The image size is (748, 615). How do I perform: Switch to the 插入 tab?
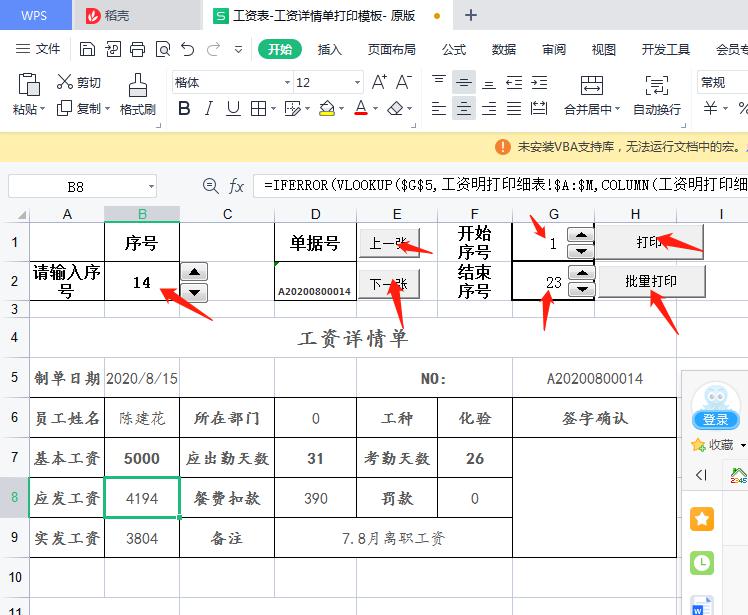(330, 49)
